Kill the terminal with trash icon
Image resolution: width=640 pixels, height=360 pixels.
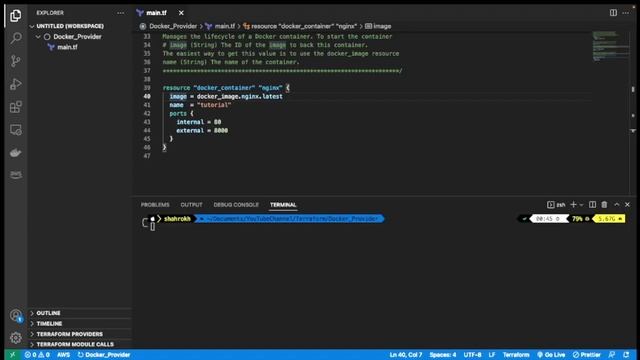(604, 204)
